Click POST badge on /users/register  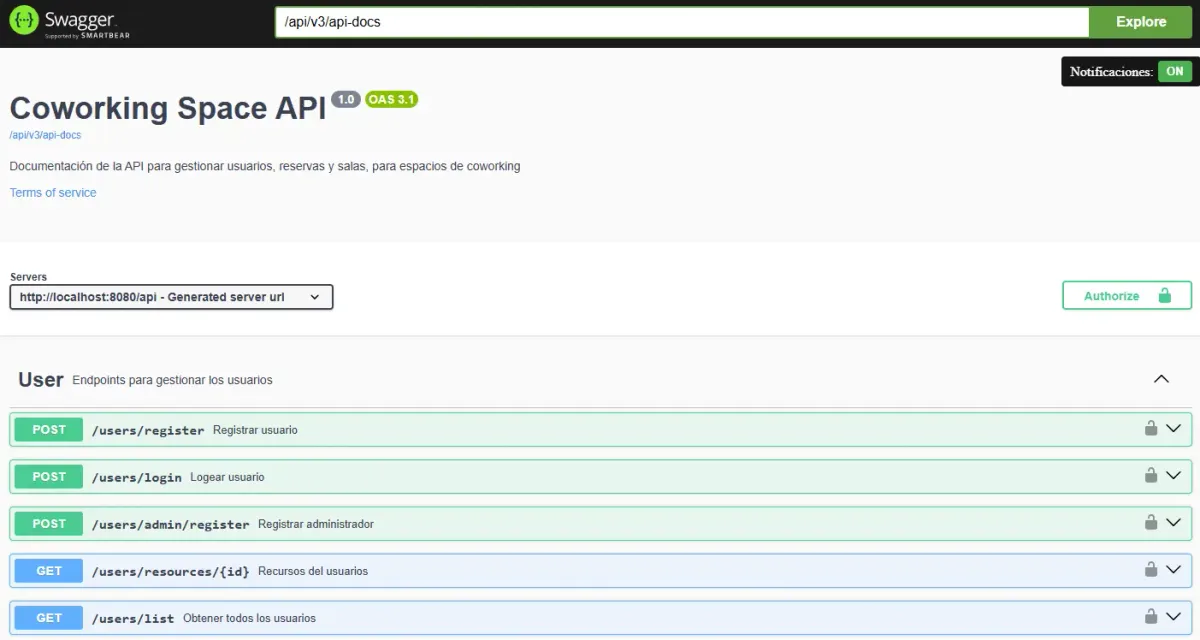[x=49, y=430]
